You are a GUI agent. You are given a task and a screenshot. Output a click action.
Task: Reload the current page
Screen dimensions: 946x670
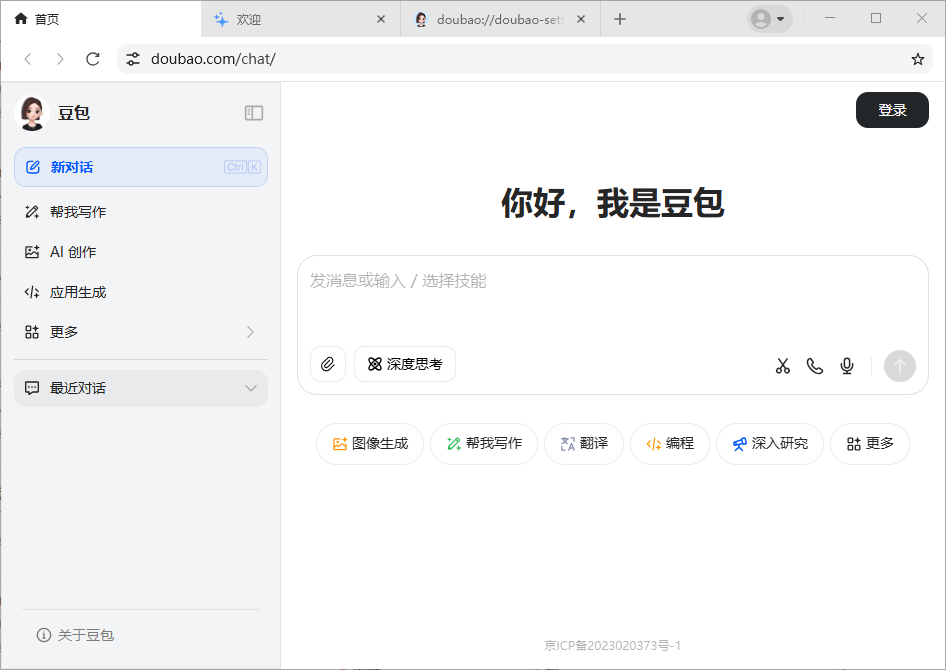92,59
